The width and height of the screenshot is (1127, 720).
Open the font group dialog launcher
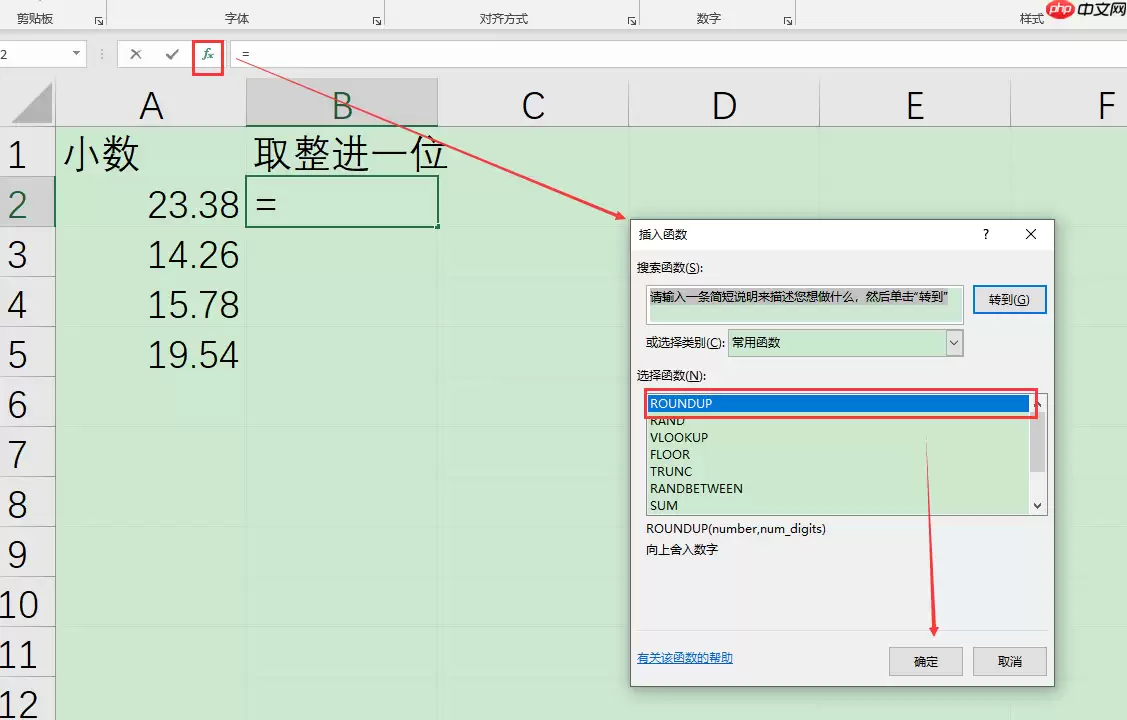tap(377, 21)
